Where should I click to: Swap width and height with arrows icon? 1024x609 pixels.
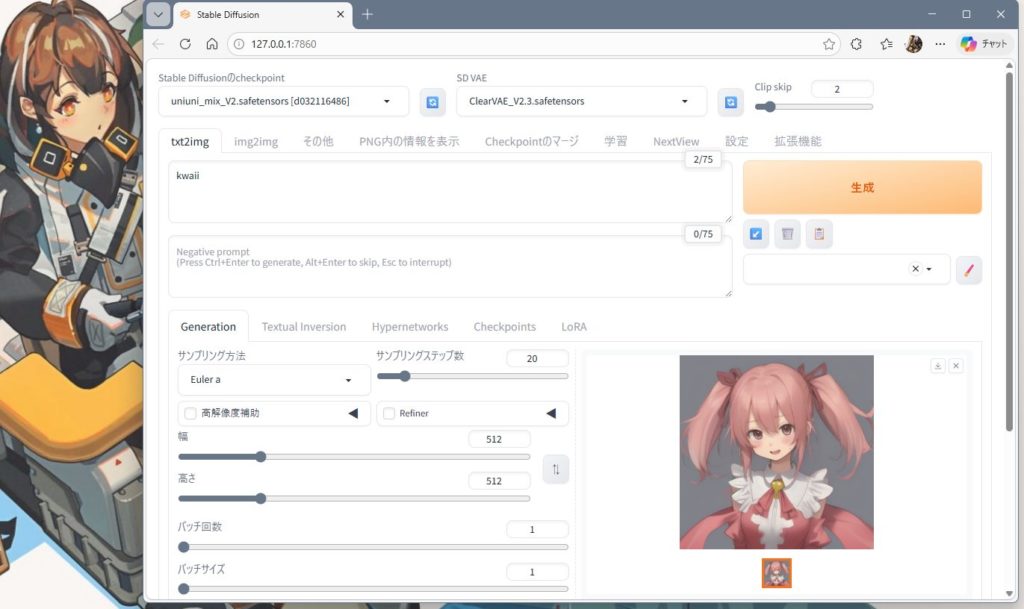(556, 469)
